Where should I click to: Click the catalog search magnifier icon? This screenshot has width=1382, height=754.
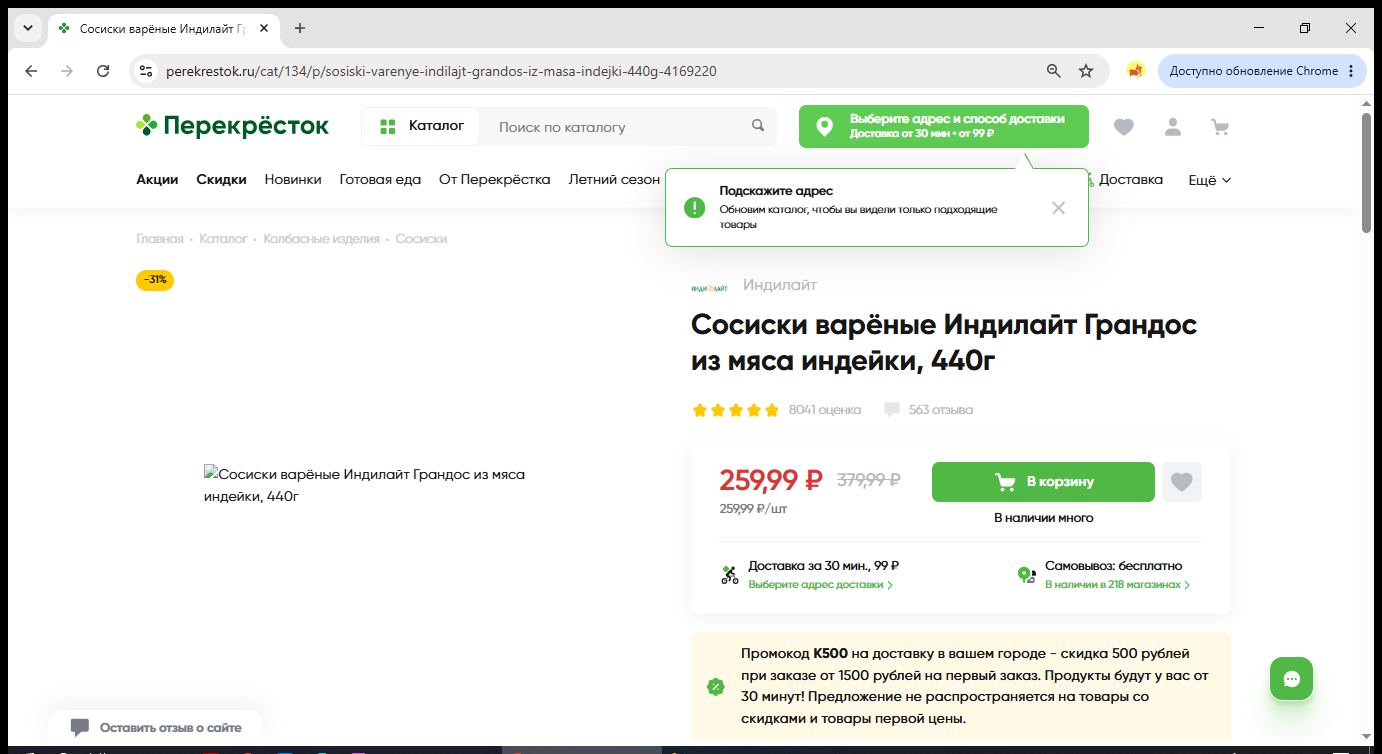click(758, 126)
